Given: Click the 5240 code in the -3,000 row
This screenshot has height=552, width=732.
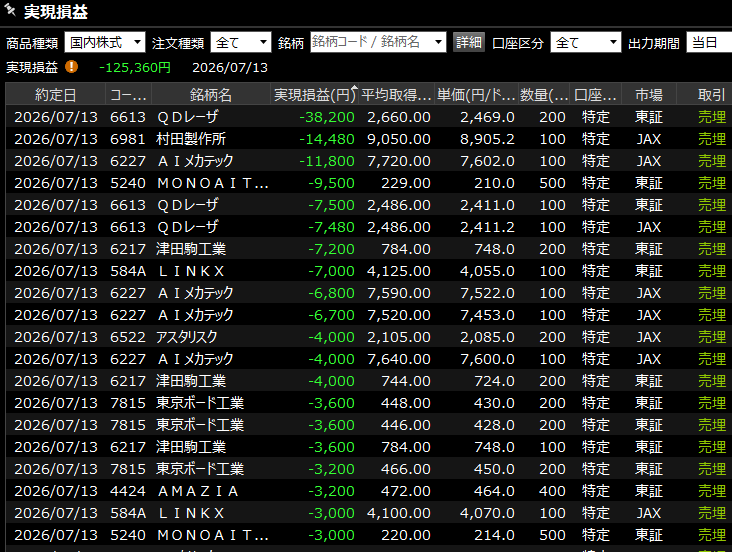Looking at the screenshot, I should [x=128, y=535].
